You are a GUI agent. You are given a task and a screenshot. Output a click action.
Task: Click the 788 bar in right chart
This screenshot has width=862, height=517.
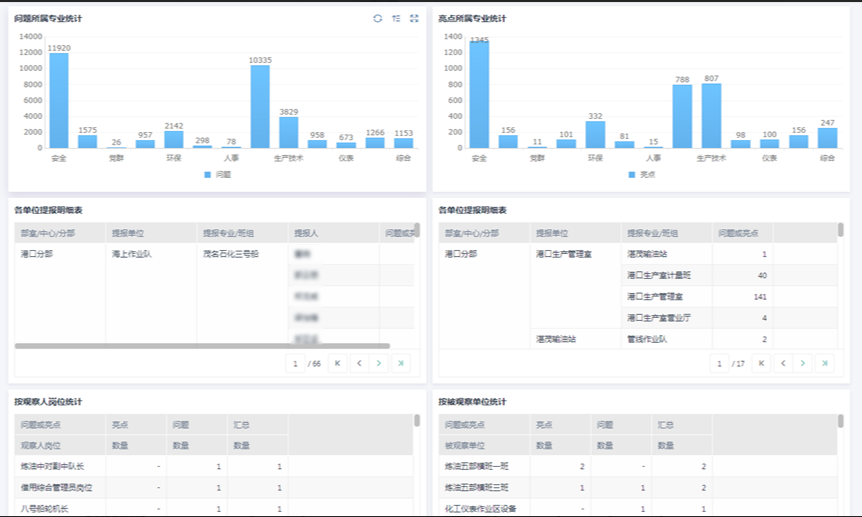pyautogui.click(x=682, y=117)
